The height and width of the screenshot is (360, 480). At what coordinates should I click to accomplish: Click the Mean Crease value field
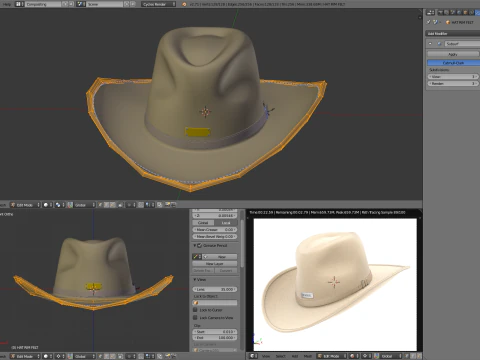point(215,230)
